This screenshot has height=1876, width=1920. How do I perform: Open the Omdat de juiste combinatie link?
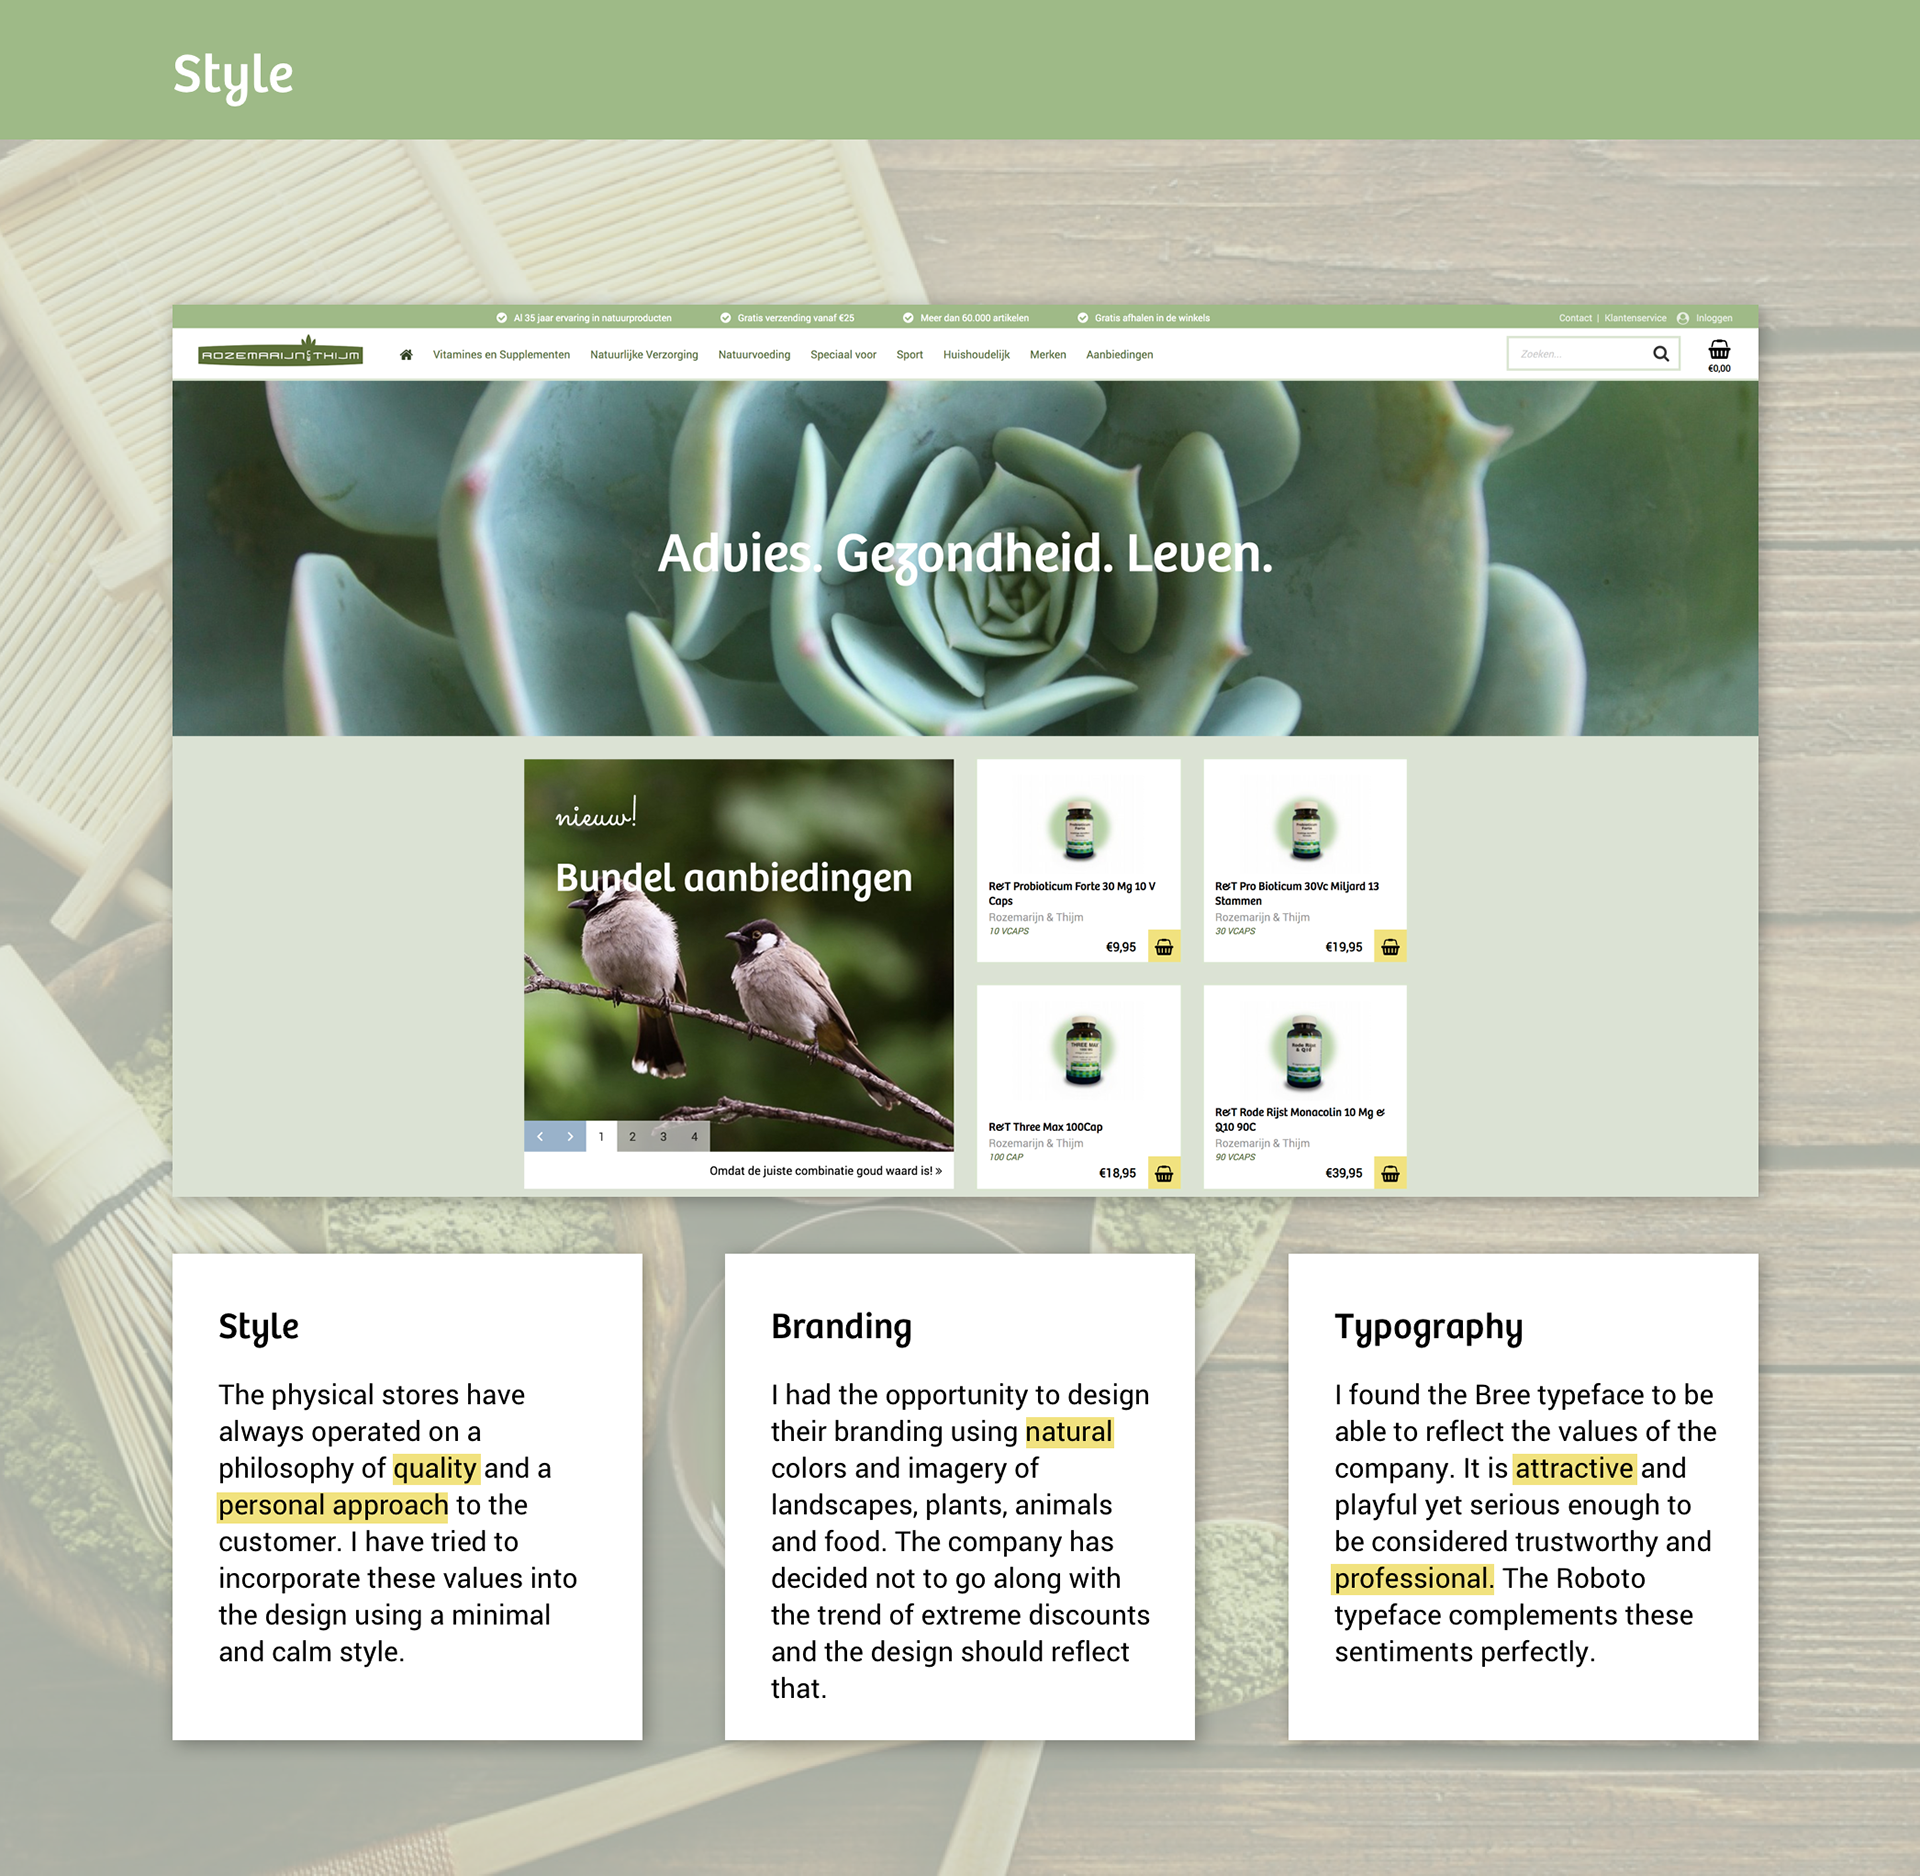tap(825, 1171)
